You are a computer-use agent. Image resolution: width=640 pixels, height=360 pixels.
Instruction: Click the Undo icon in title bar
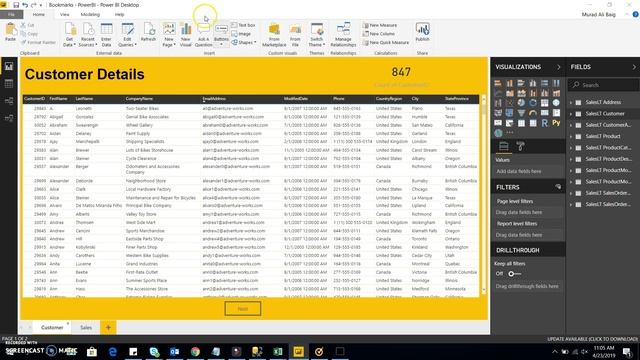coord(25,5)
